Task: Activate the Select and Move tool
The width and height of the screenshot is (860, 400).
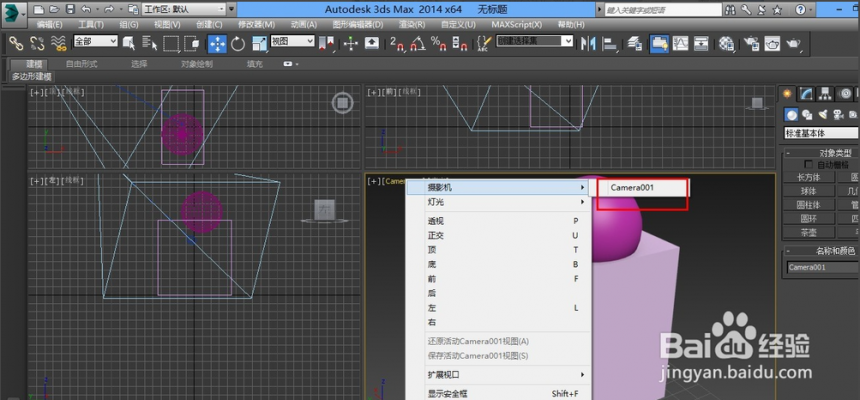Action: click(217, 43)
